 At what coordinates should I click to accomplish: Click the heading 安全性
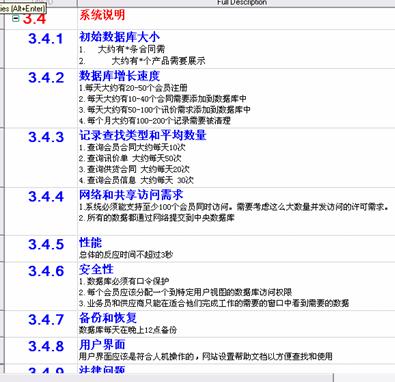(96, 269)
